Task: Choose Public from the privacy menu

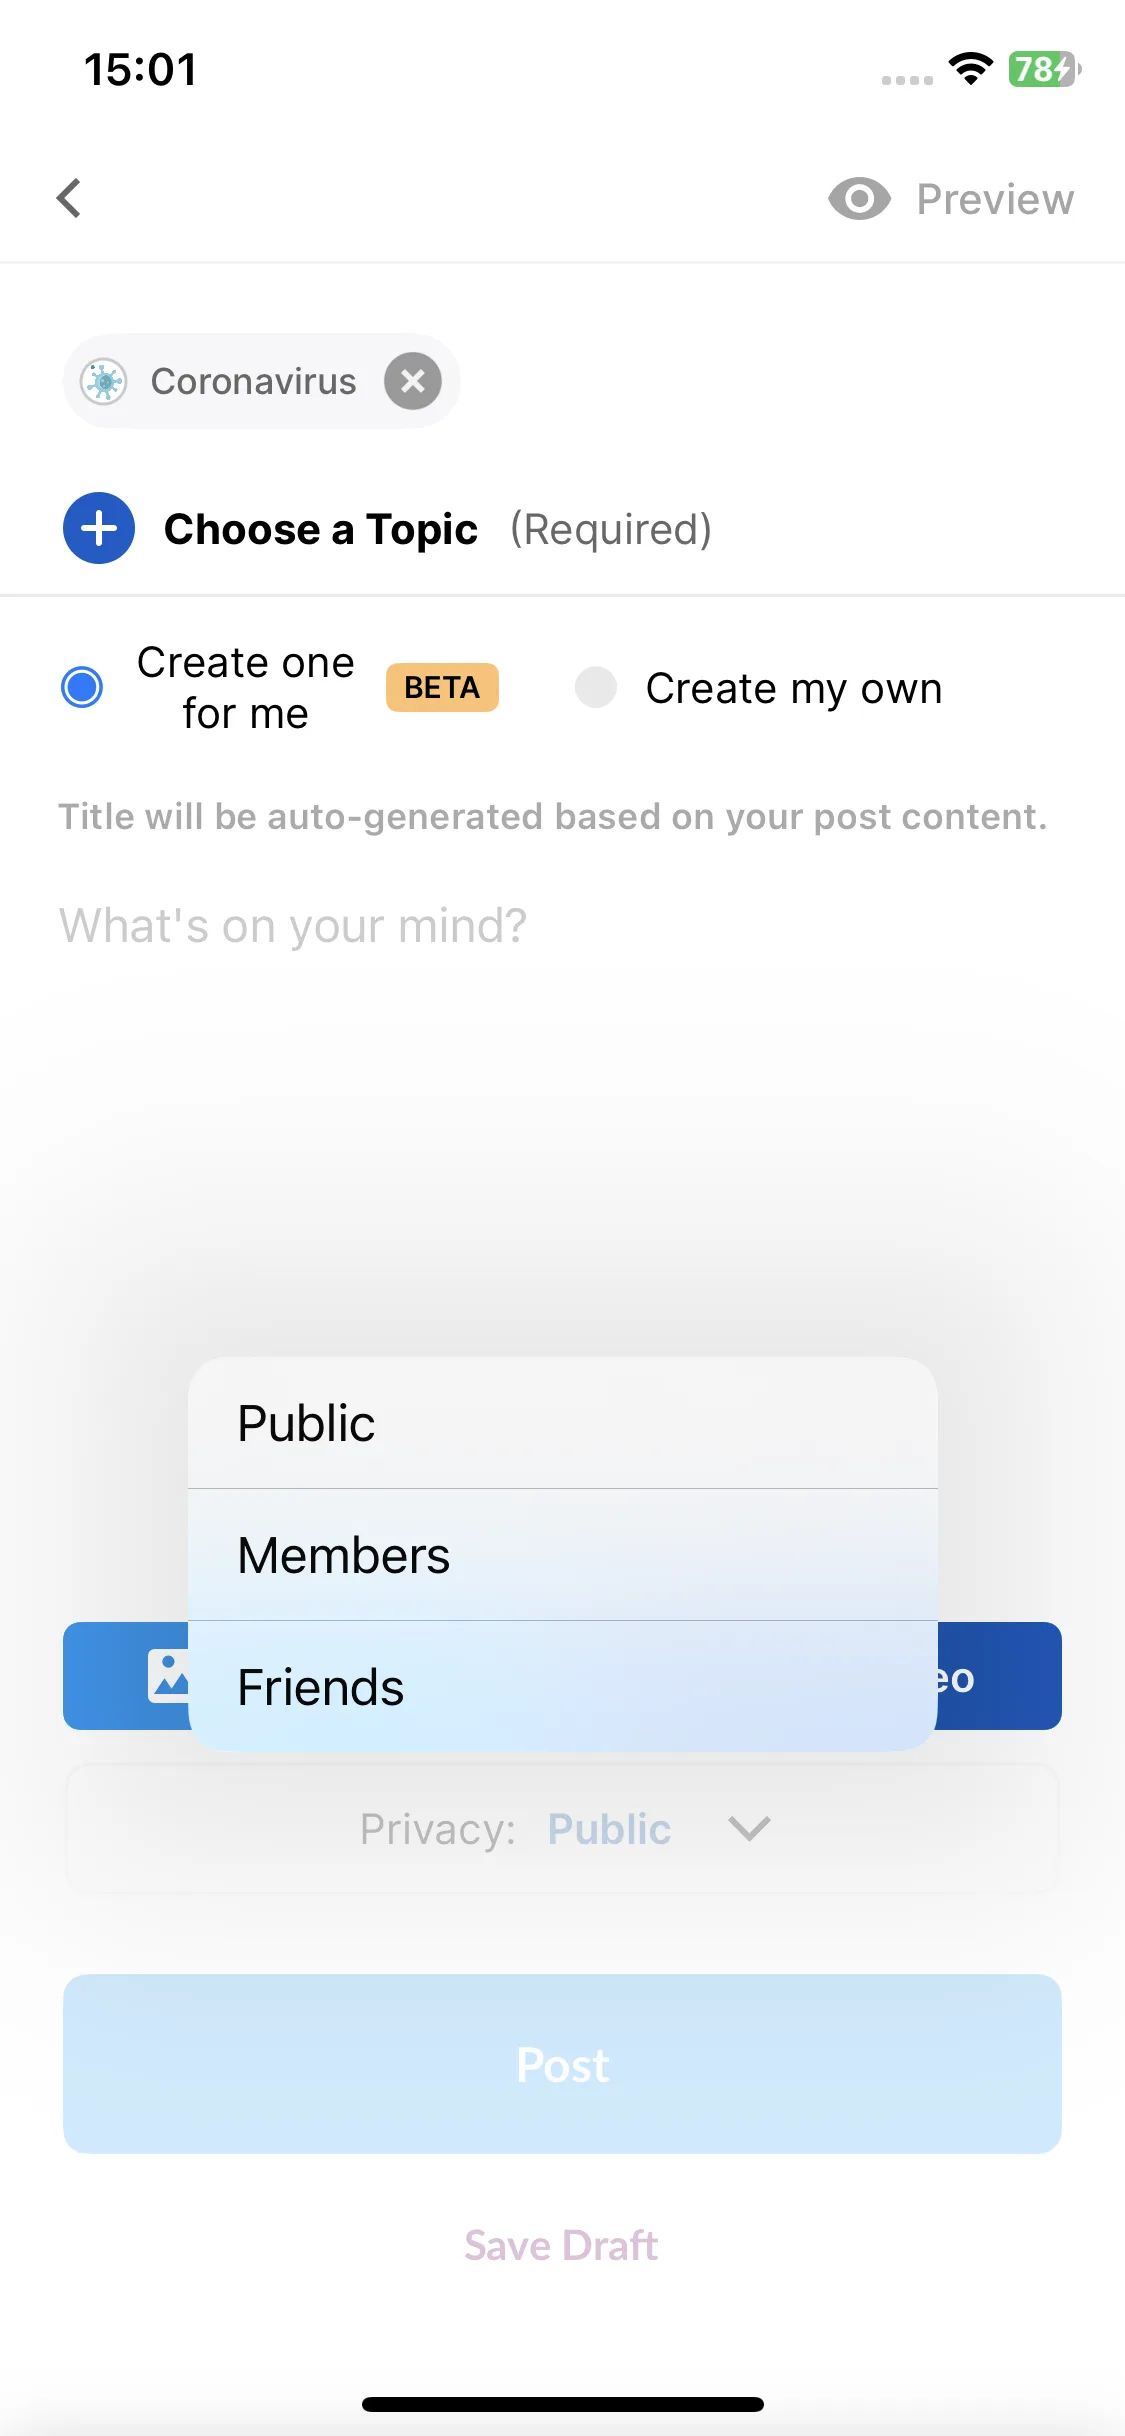Action: click(x=563, y=1423)
